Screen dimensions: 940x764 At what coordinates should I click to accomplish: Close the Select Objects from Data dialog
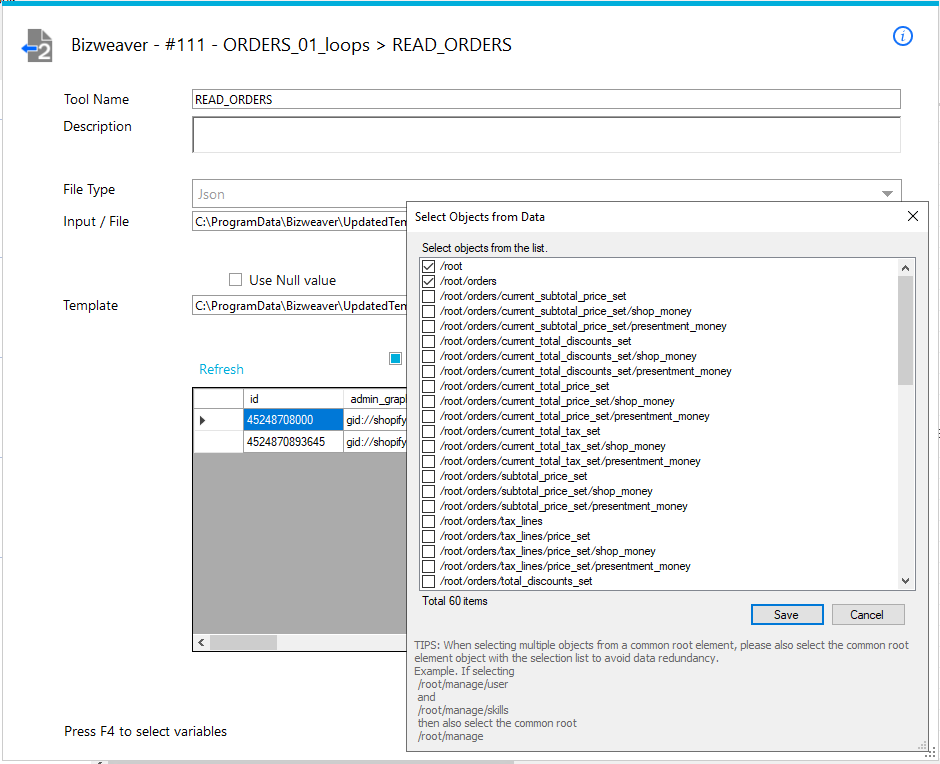pos(912,216)
